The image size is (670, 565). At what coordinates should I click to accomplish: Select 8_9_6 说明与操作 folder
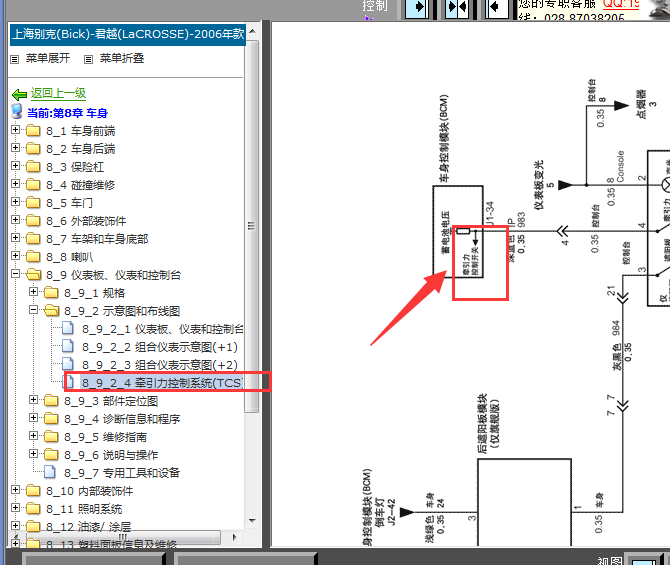pyautogui.click(x=111, y=455)
